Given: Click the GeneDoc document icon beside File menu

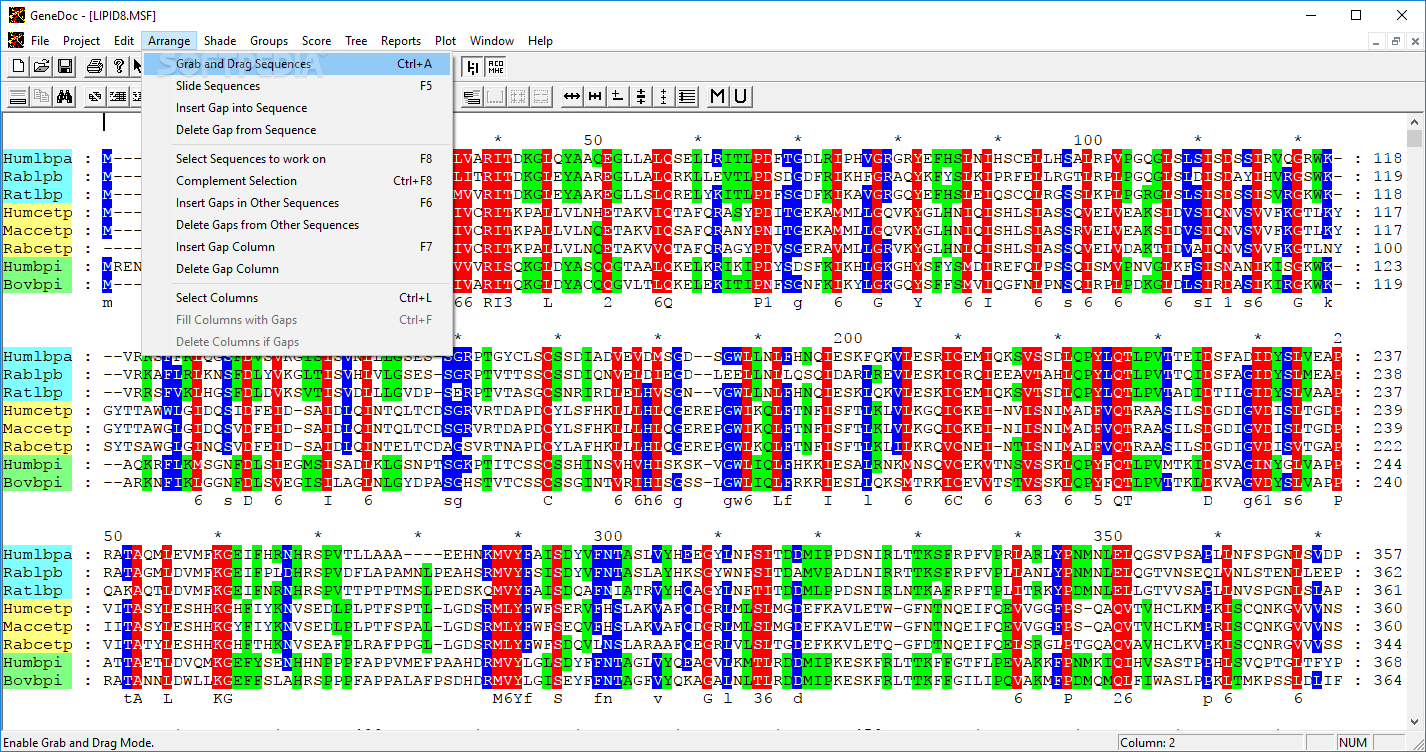Looking at the screenshot, I should [x=15, y=40].
